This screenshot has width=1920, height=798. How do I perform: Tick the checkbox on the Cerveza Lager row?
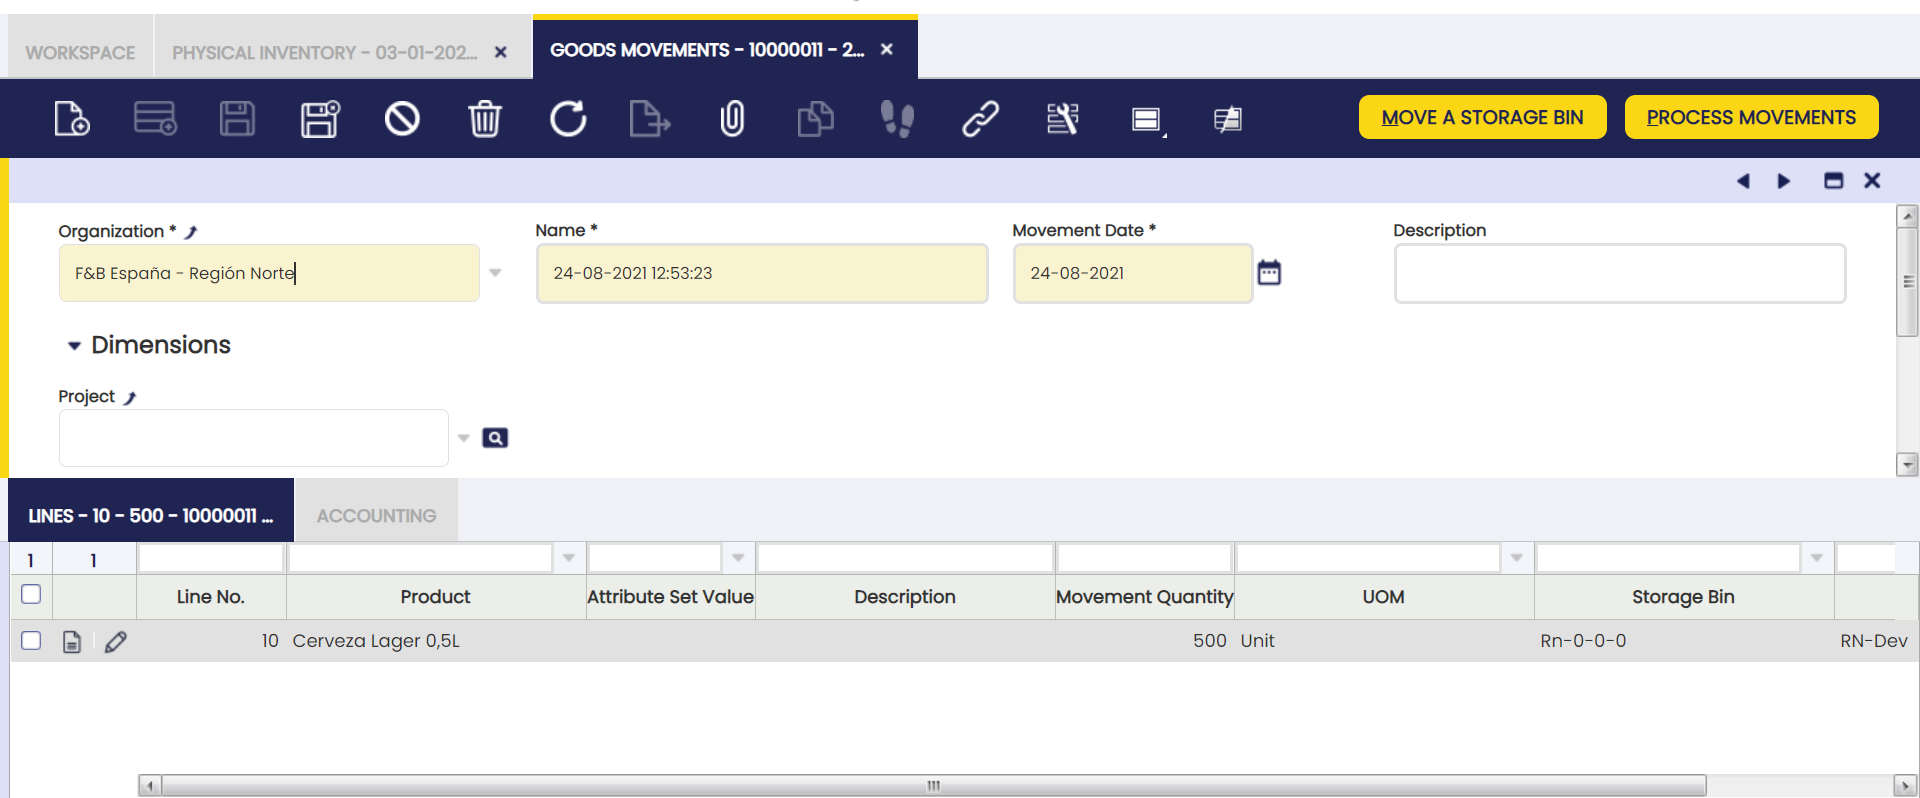point(31,640)
